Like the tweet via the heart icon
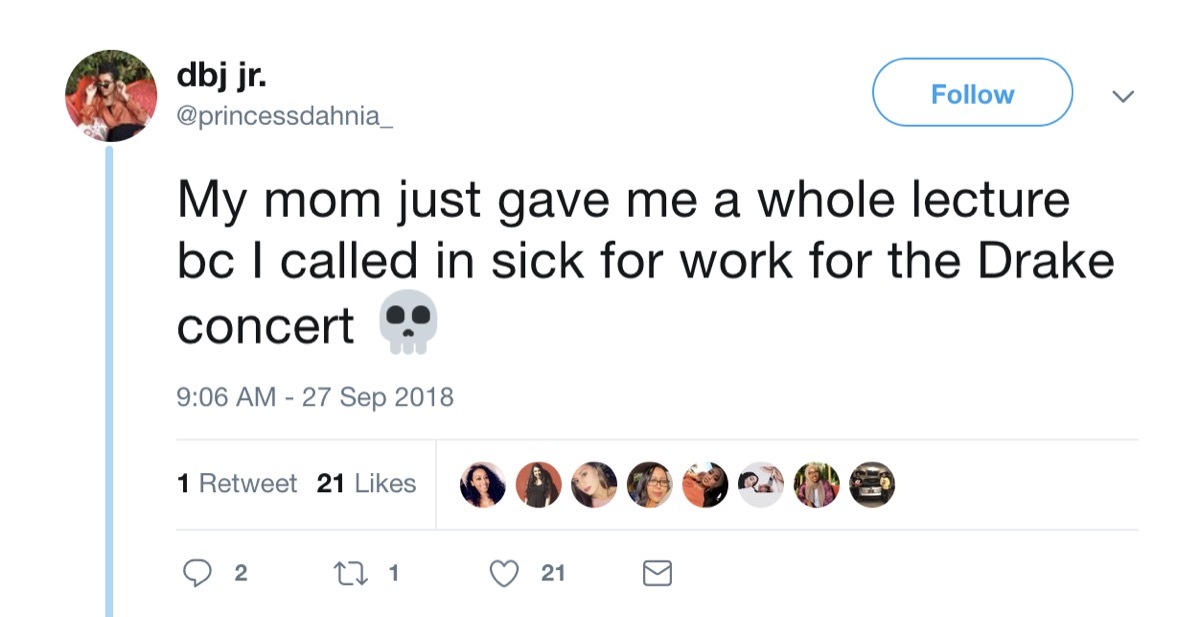The height and width of the screenshot is (617, 1200). tap(503, 574)
